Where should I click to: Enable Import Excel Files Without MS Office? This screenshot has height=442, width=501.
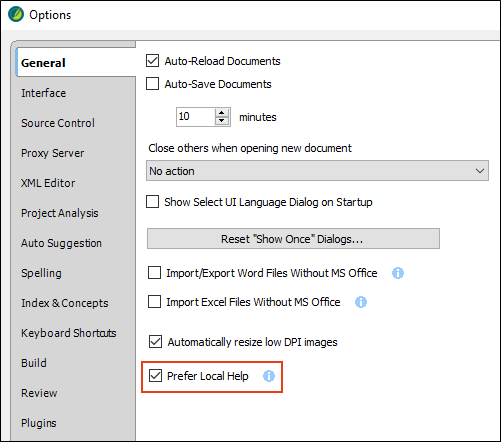pyautogui.click(x=154, y=302)
